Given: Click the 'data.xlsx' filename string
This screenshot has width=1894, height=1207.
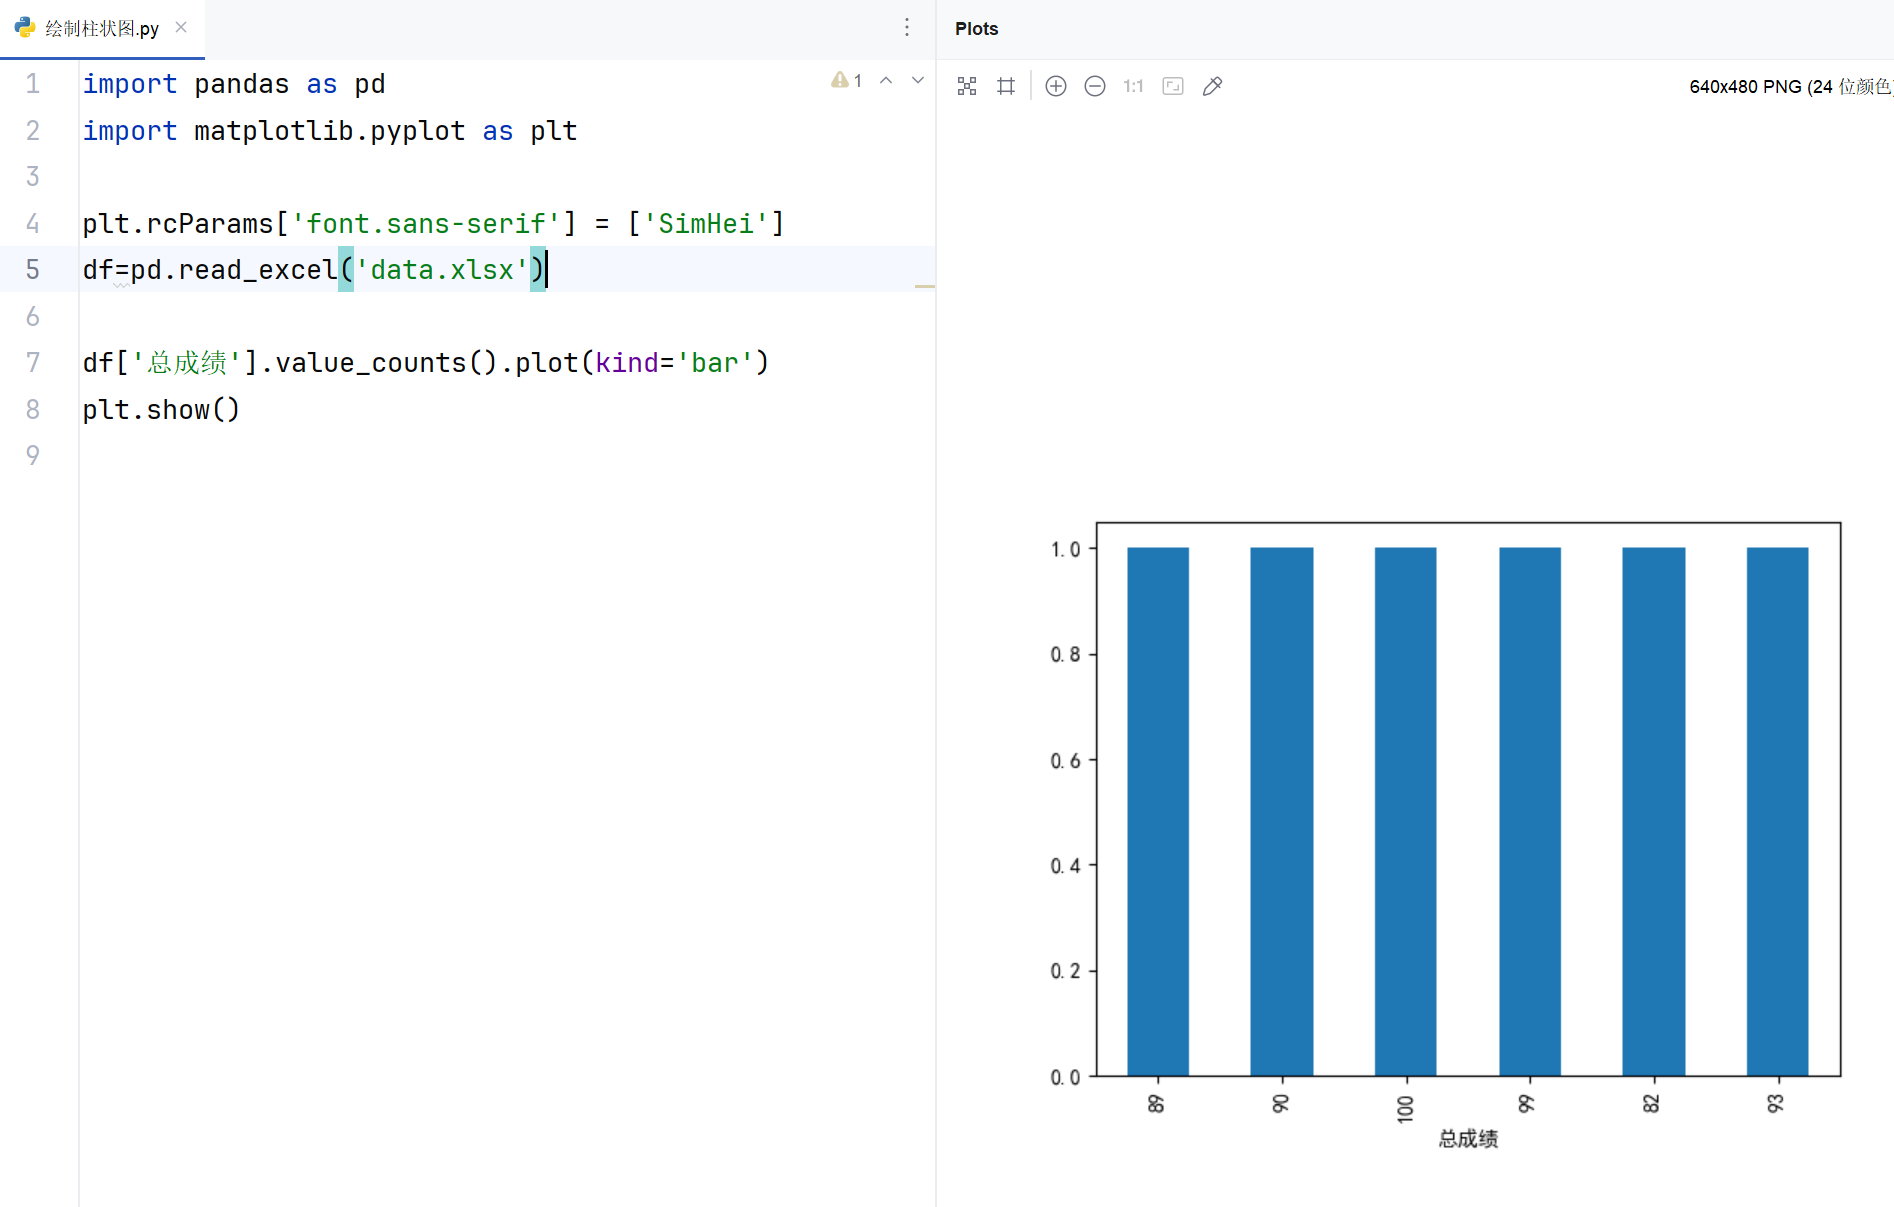Looking at the screenshot, I should click(442, 270).
